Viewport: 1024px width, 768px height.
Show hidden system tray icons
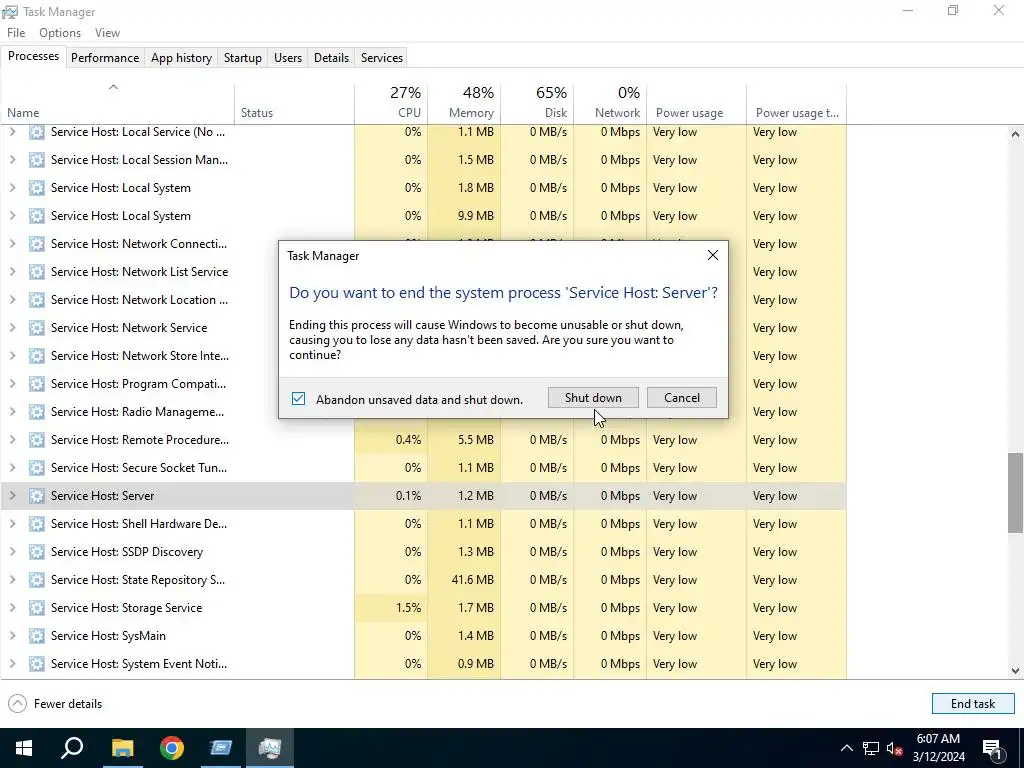[846, 748]
